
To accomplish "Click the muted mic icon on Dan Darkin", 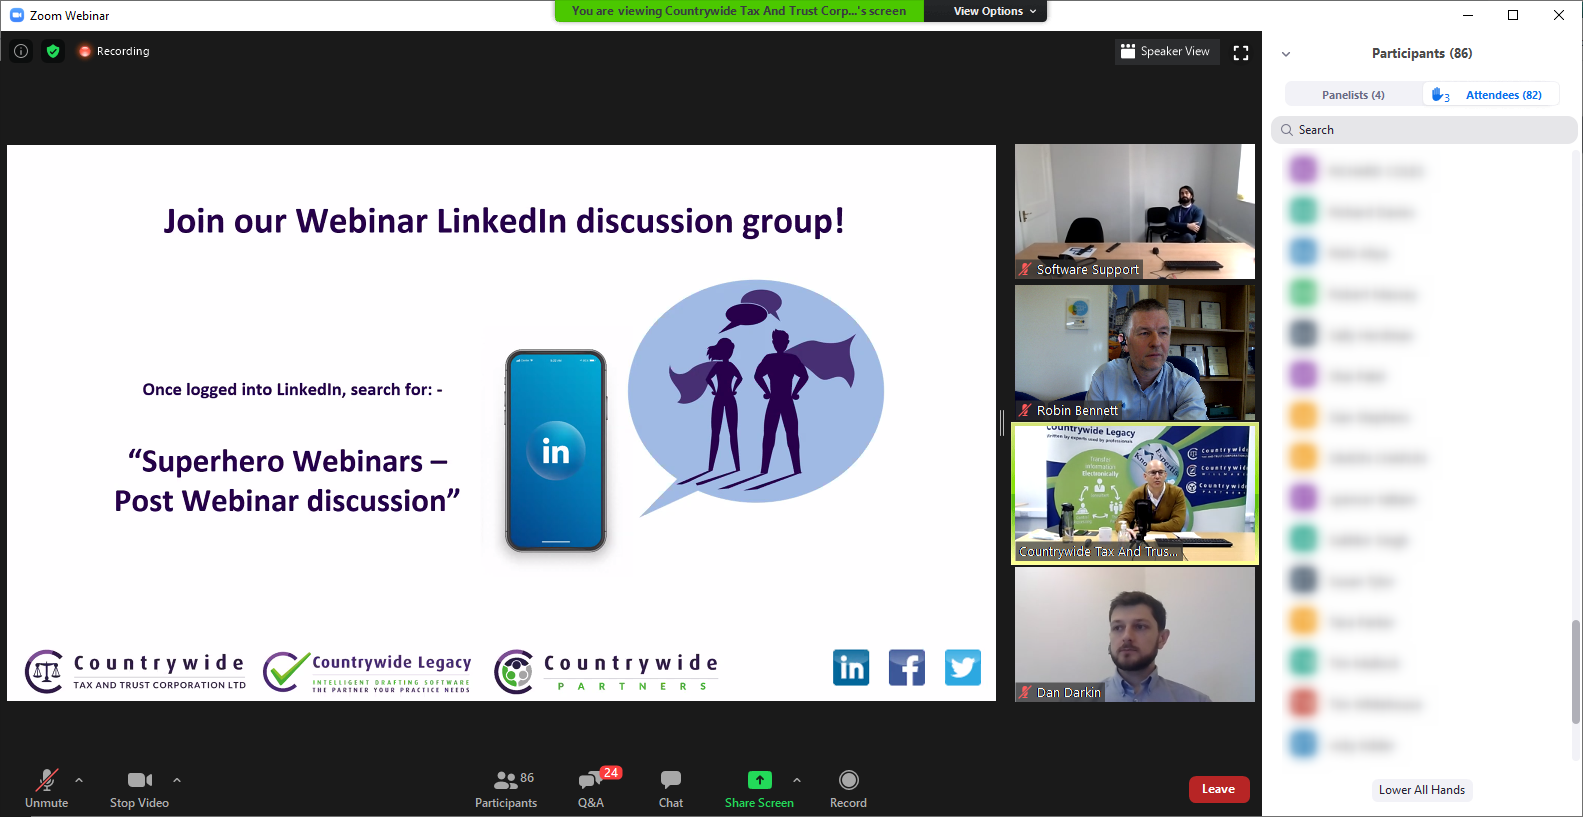I will click(1025, 692).
